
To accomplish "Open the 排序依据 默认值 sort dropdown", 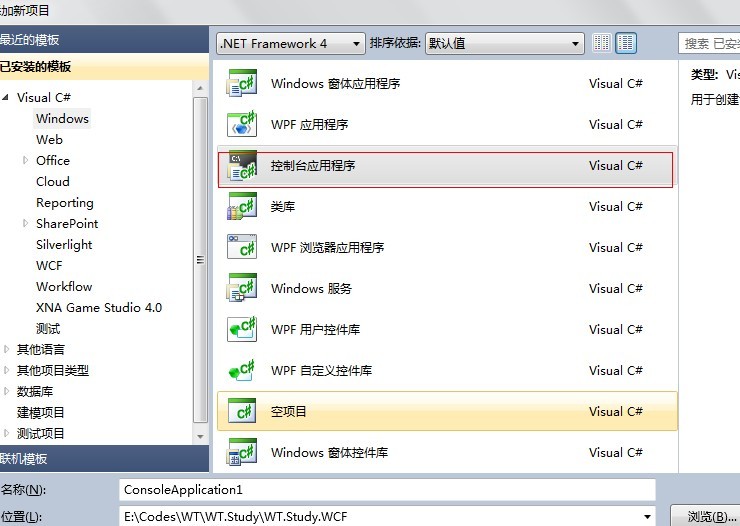I will [x=505, y=43].
